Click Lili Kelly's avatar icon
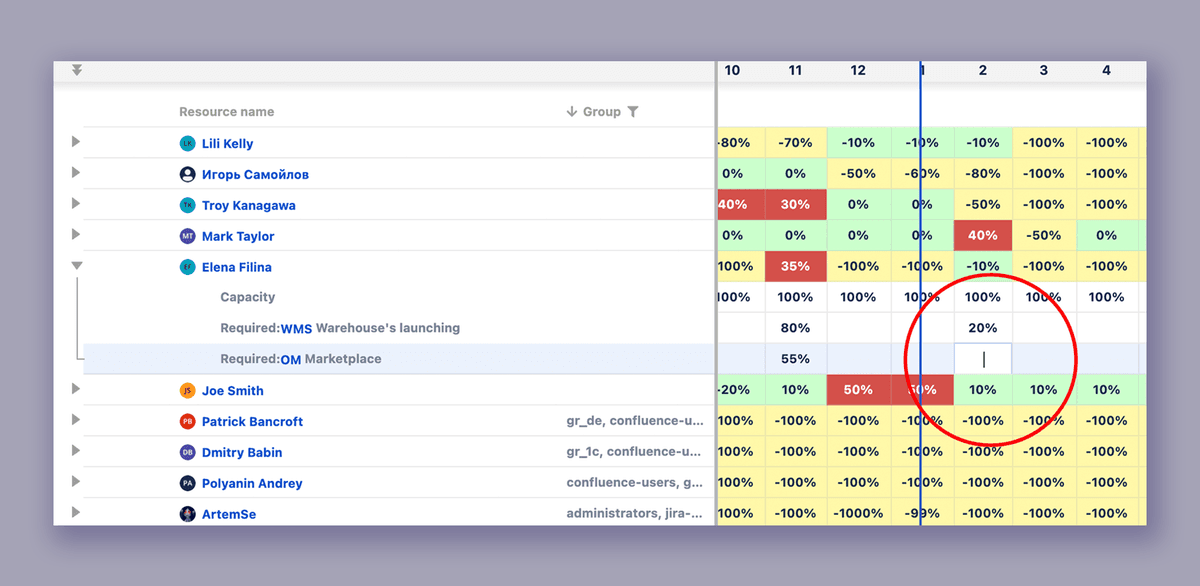Image resolution: width=1200 pixels, height=586 pixels. 187,144
